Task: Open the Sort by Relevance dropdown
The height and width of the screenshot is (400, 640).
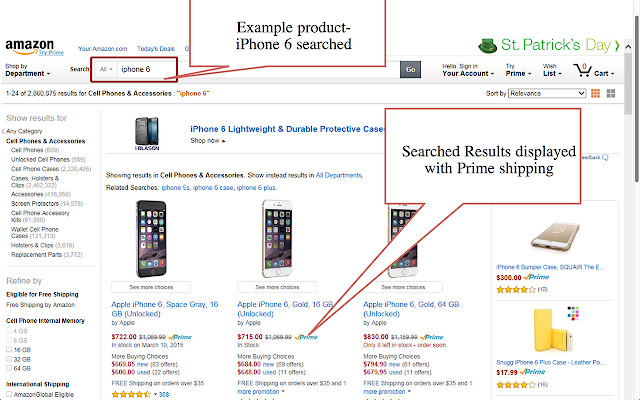Action: pos(547,93)
